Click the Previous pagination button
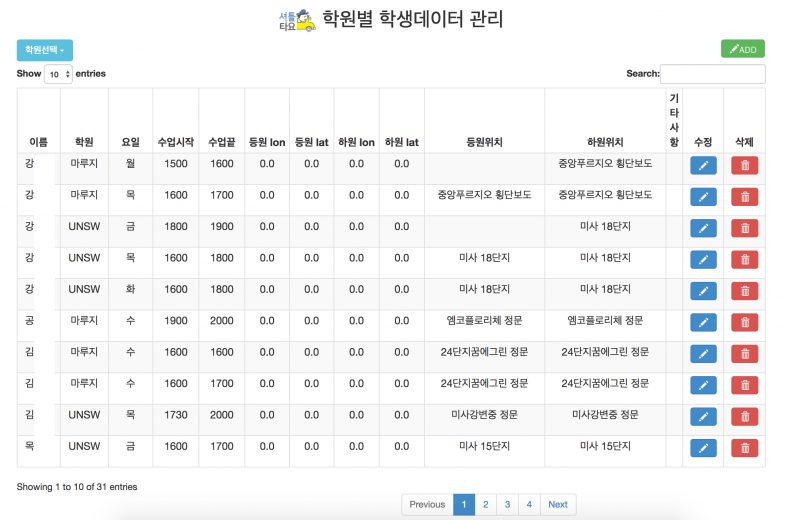 point(427,504)
